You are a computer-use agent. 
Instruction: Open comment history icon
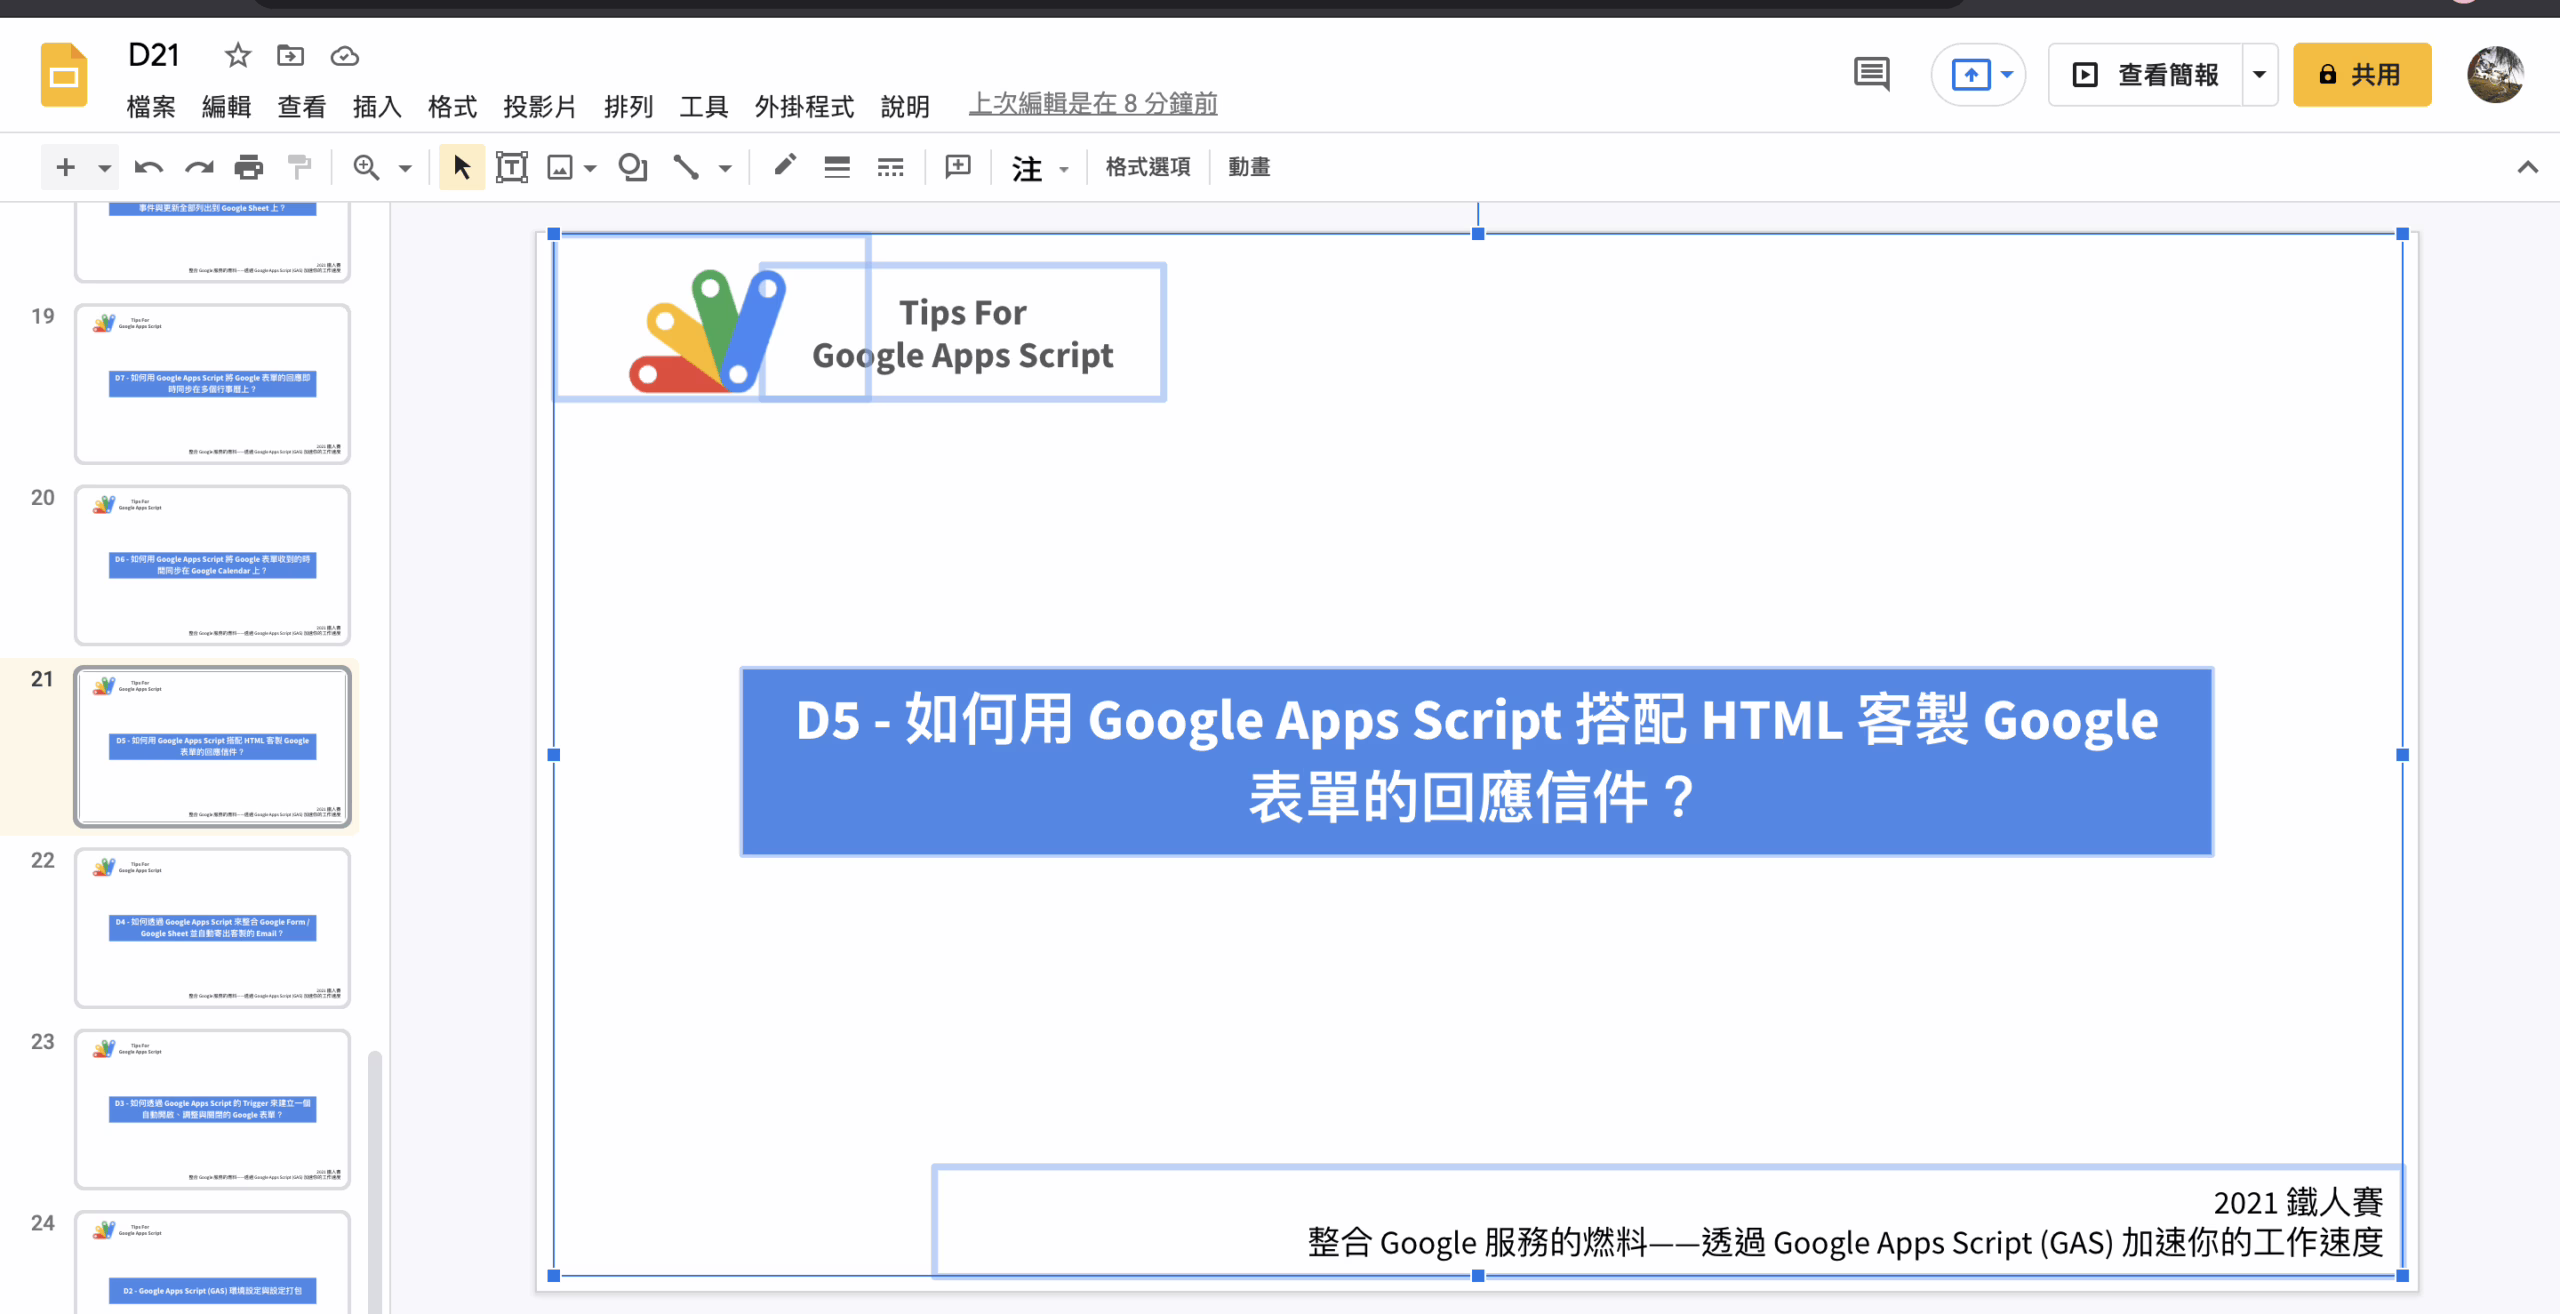pos(1871,75)
